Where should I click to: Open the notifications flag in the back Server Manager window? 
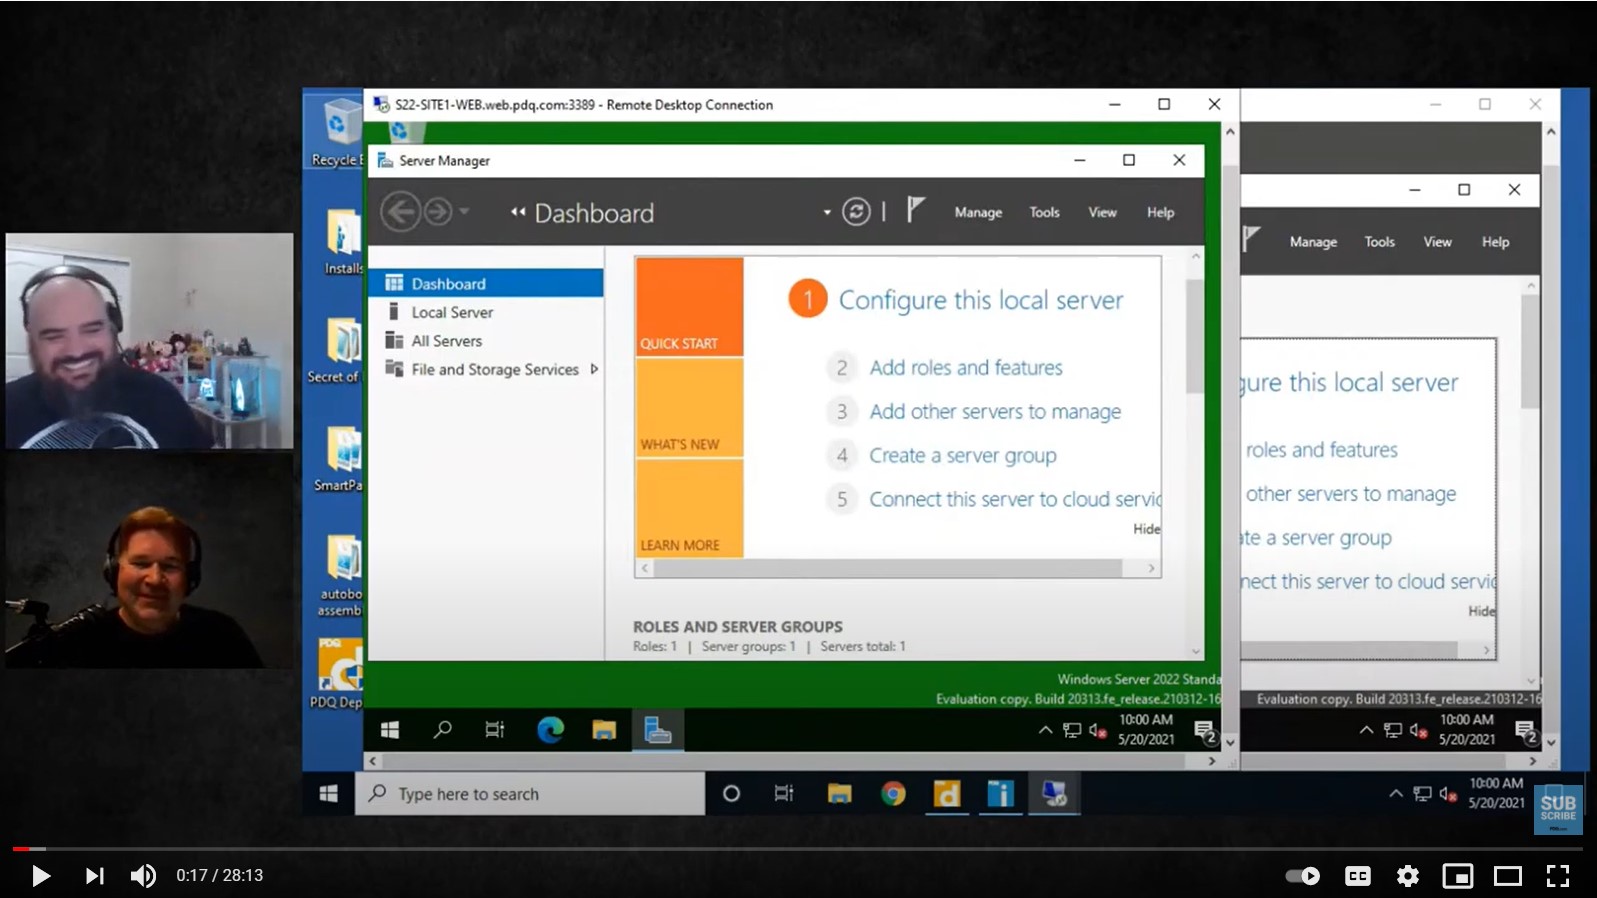pos(1251,239)
